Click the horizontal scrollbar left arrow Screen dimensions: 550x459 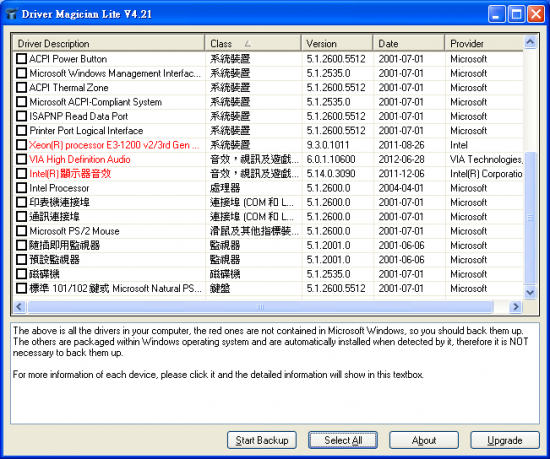pos(19,307)
